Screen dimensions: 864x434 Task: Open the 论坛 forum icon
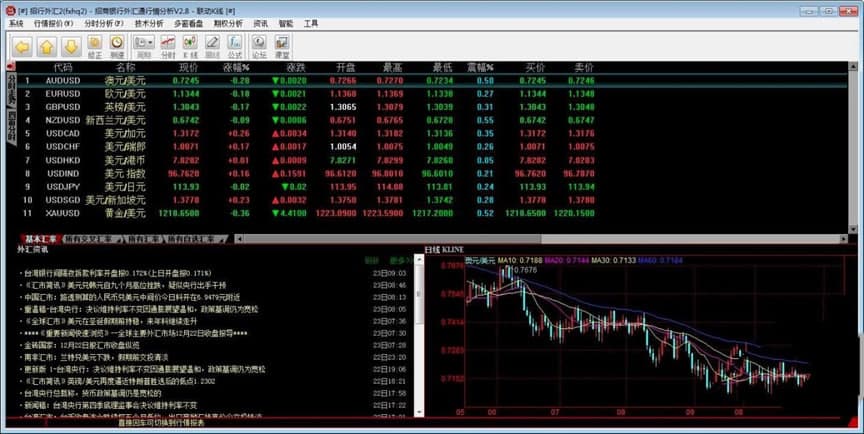[259, 47]
